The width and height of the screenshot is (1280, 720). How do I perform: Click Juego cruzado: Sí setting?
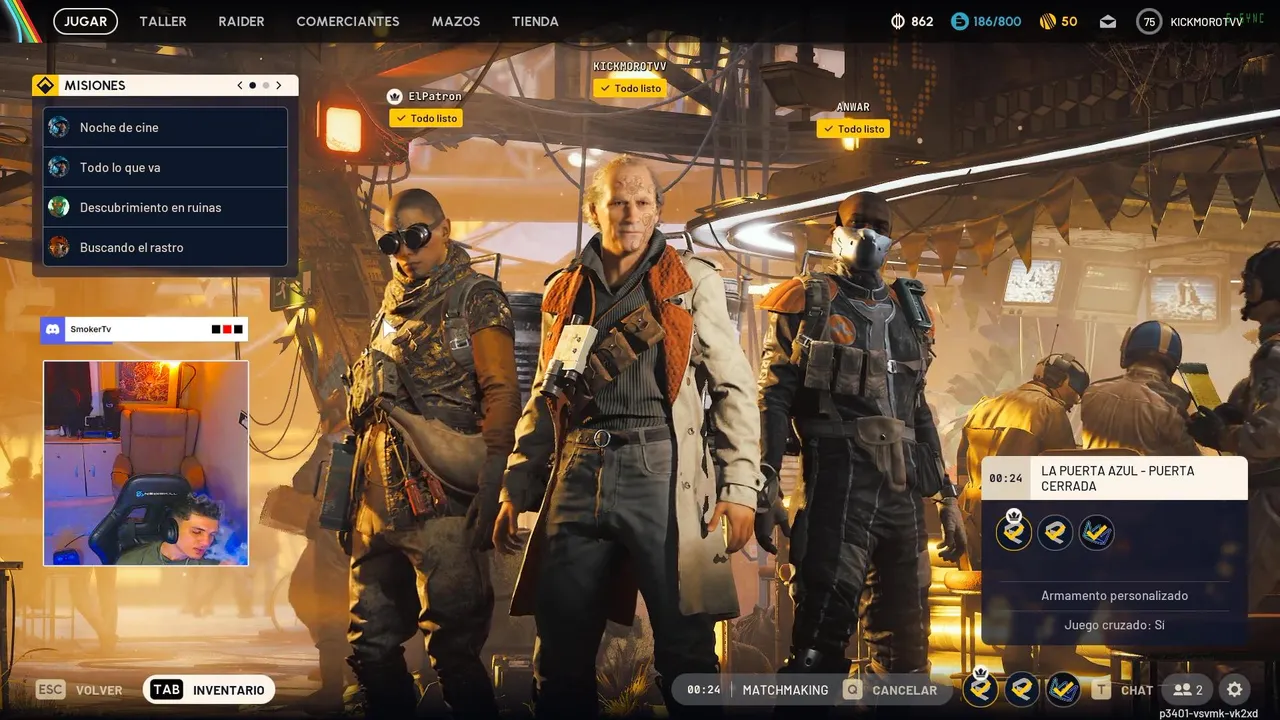point(1115,625)
